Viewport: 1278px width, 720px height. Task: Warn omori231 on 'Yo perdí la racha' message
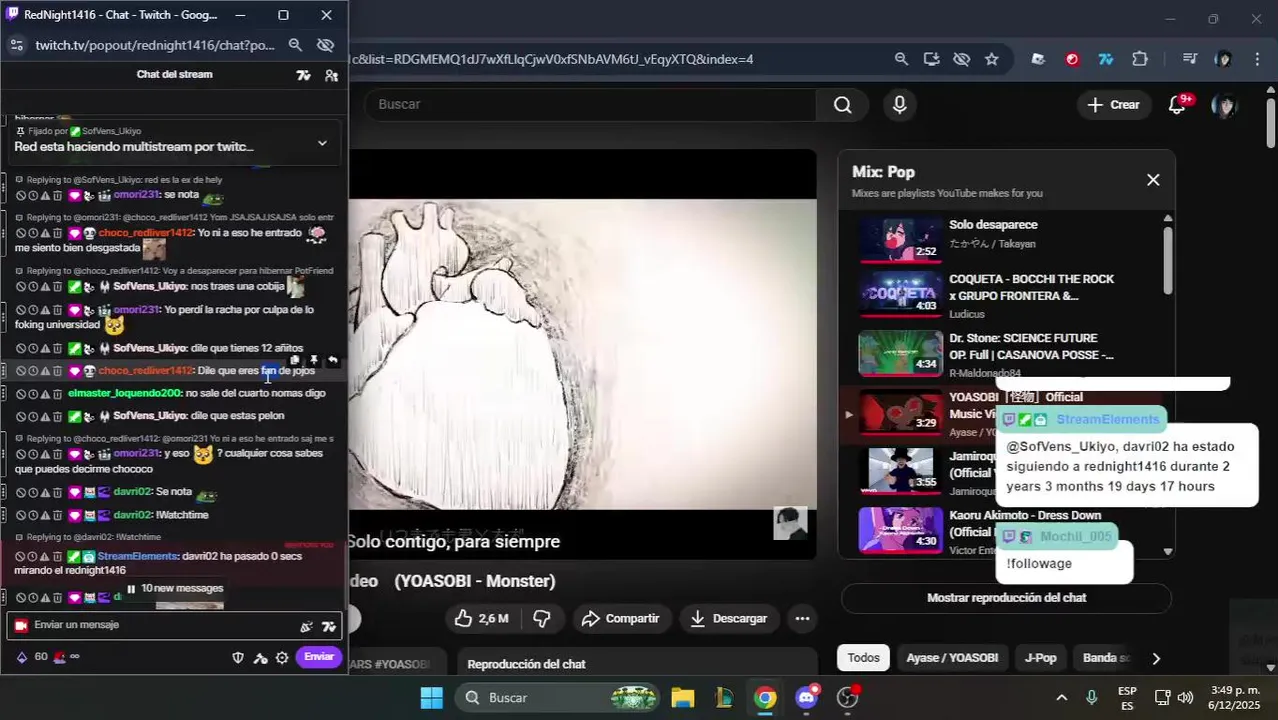click(45, 310)
